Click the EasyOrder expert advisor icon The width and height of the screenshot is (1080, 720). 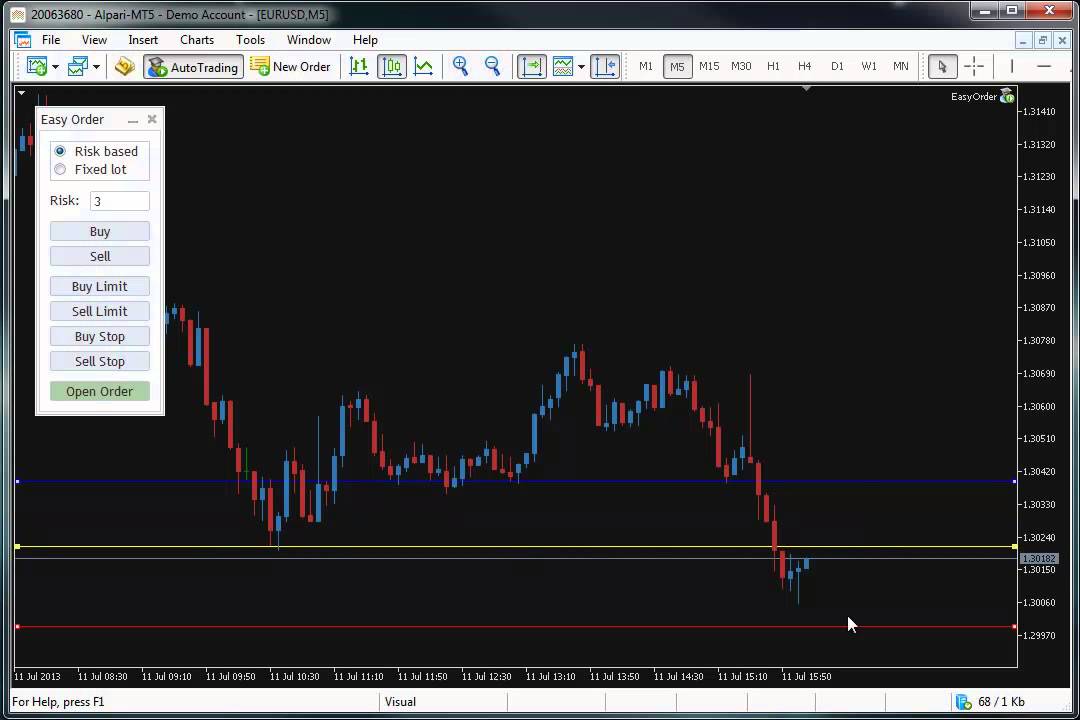click(1007, 96)
